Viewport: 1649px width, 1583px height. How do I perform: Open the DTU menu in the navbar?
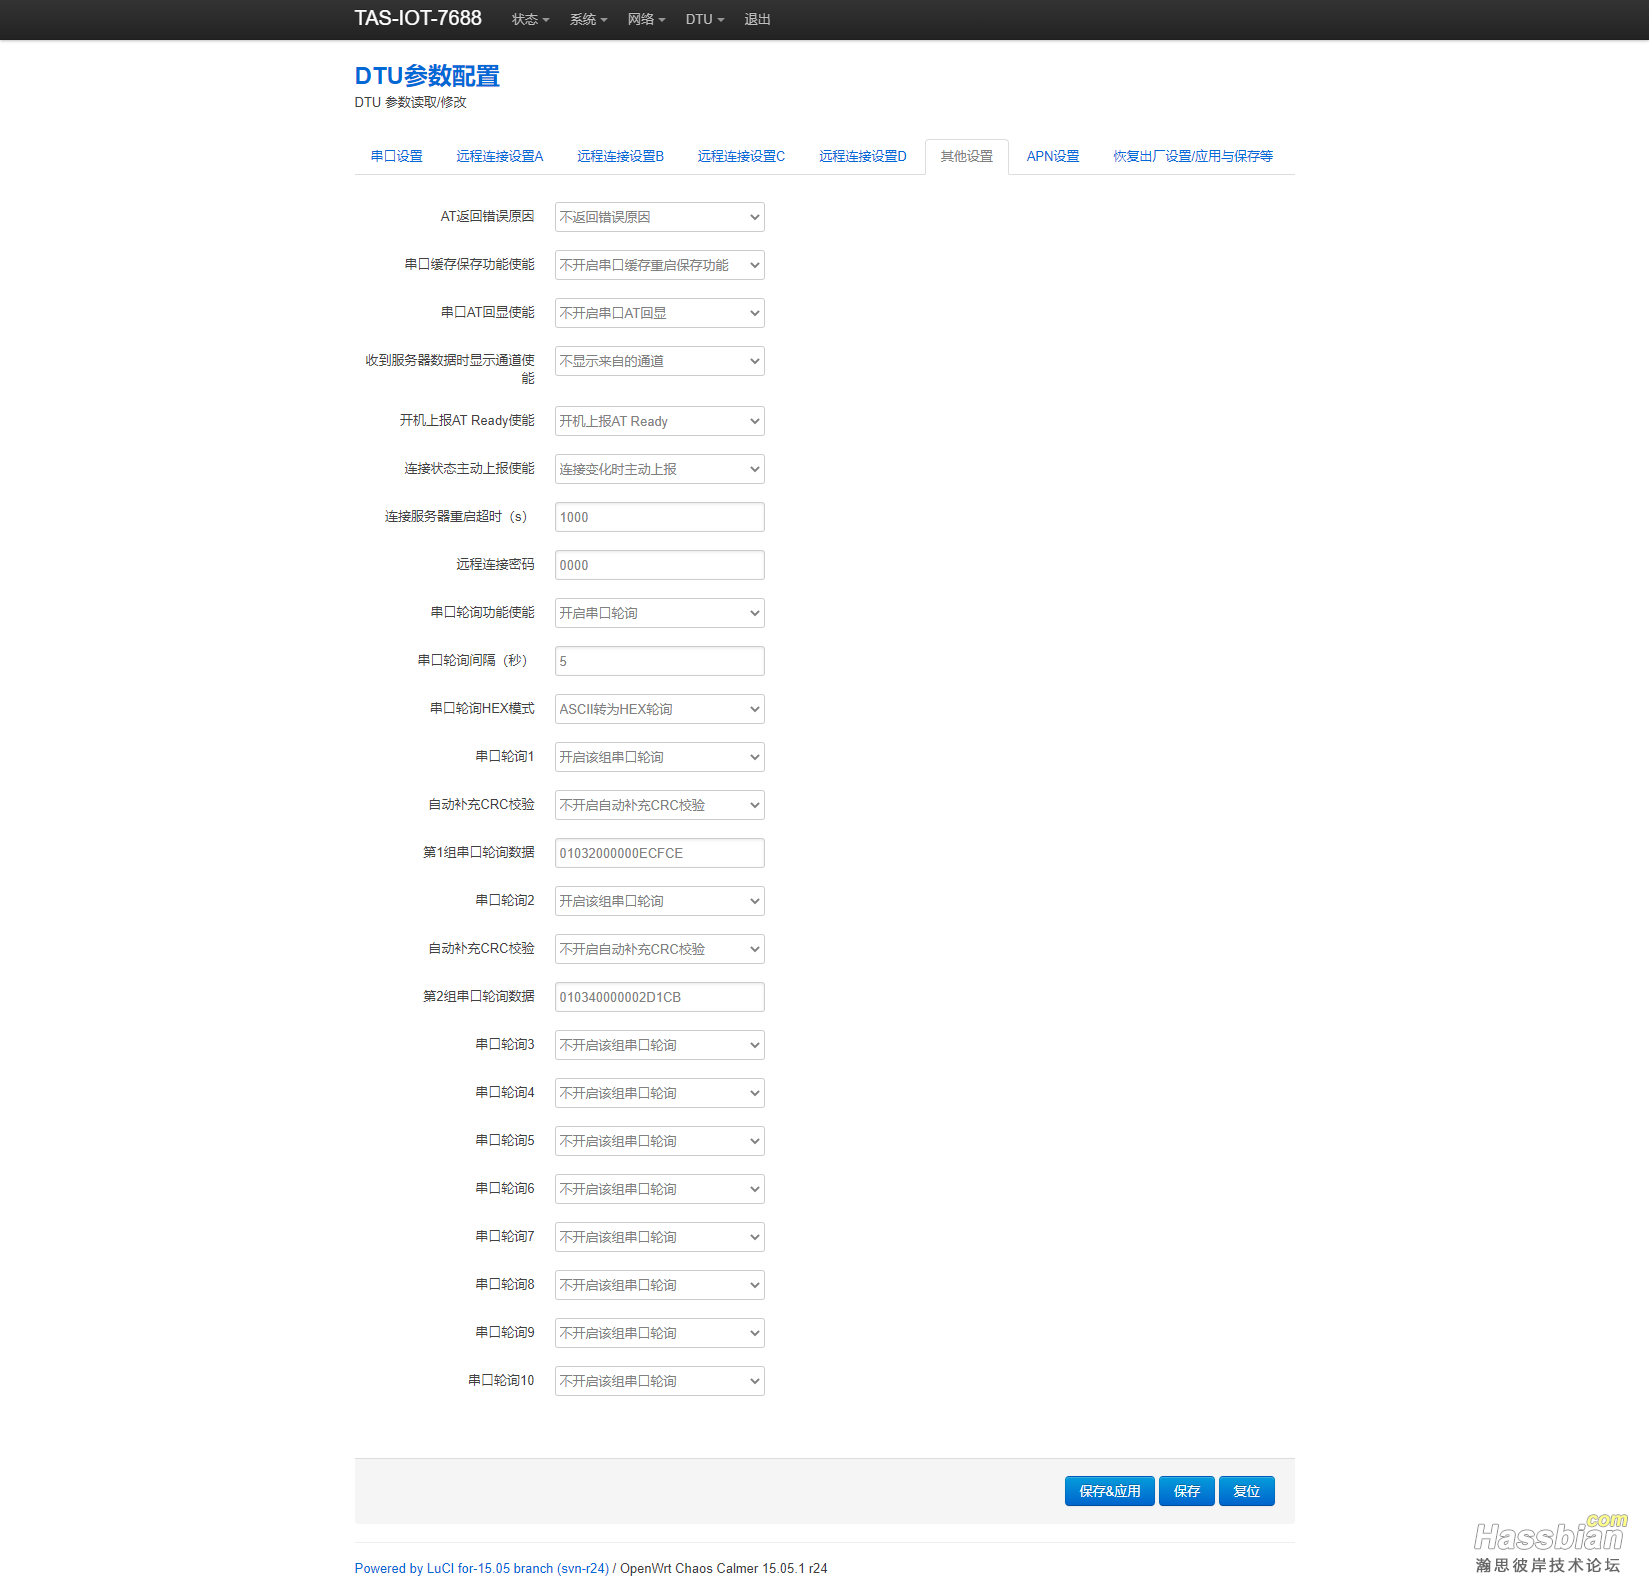pos(705,19)
